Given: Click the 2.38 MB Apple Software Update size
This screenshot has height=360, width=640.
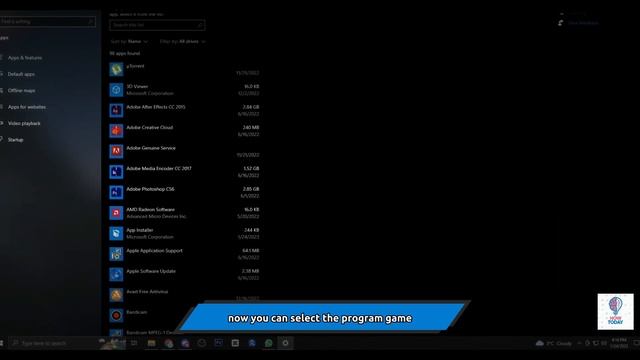Looking at the screenshot, I should [251, 271].
